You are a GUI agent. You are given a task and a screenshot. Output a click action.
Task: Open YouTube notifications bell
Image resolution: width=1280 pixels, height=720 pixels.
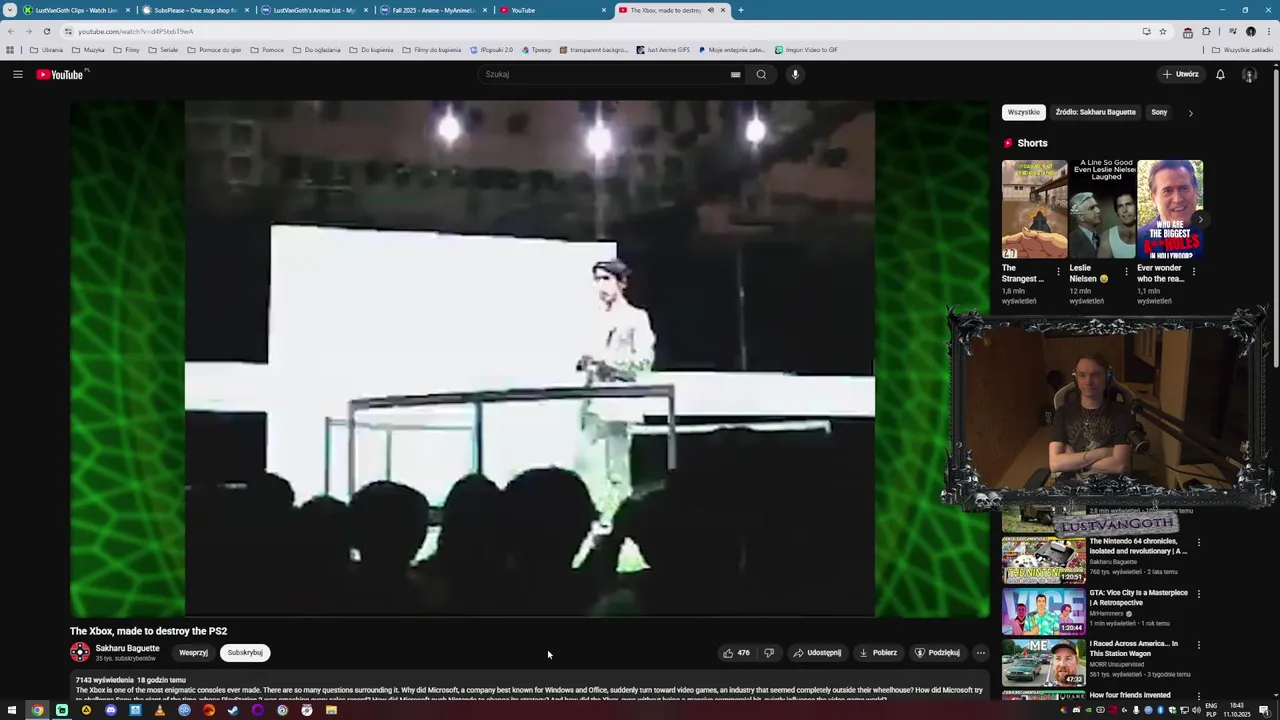click(1220, 74)
